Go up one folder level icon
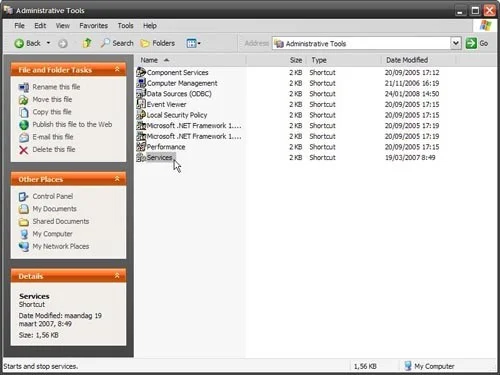Viewport: 500px width, 375px height. coord(87,43)
